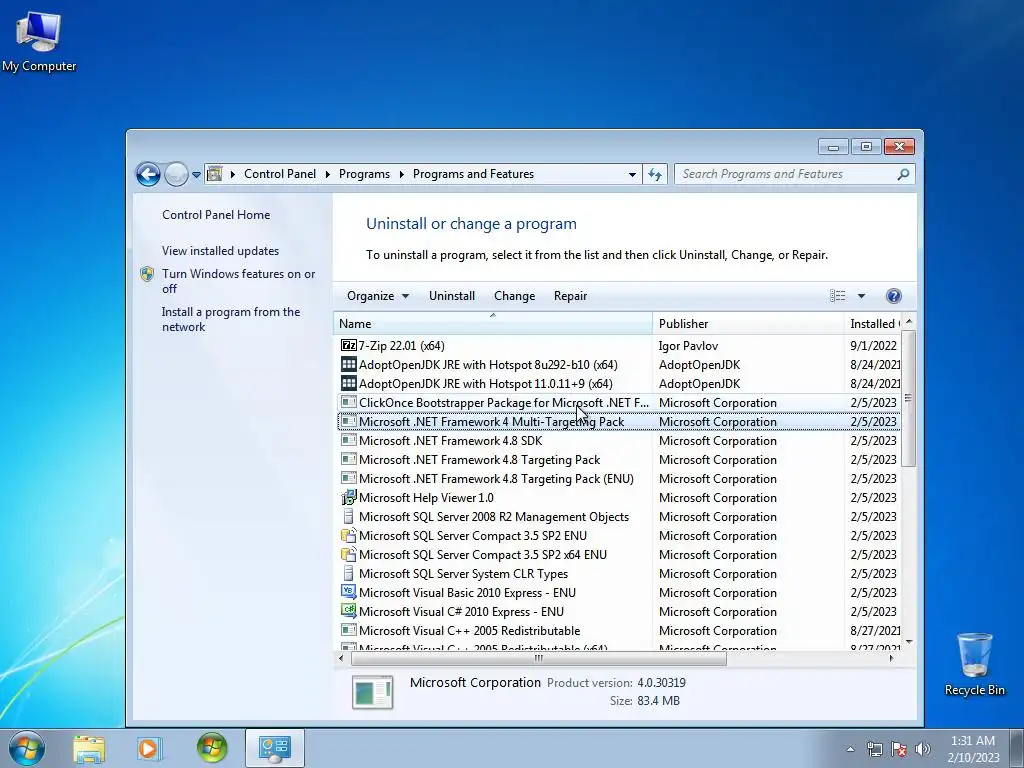Select Microsoft .NET Framework 4.8 SDK row
1024x768 pixels.
coord(618,441)
